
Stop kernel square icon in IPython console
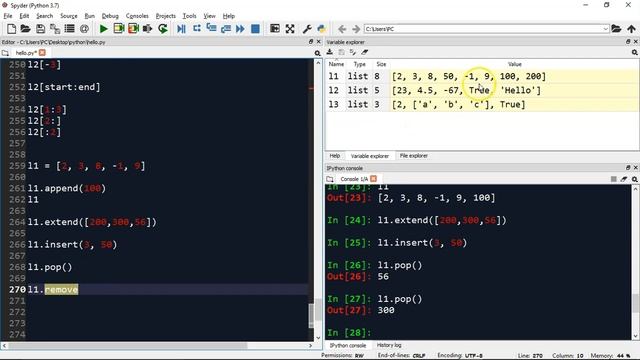pos(613,179)
